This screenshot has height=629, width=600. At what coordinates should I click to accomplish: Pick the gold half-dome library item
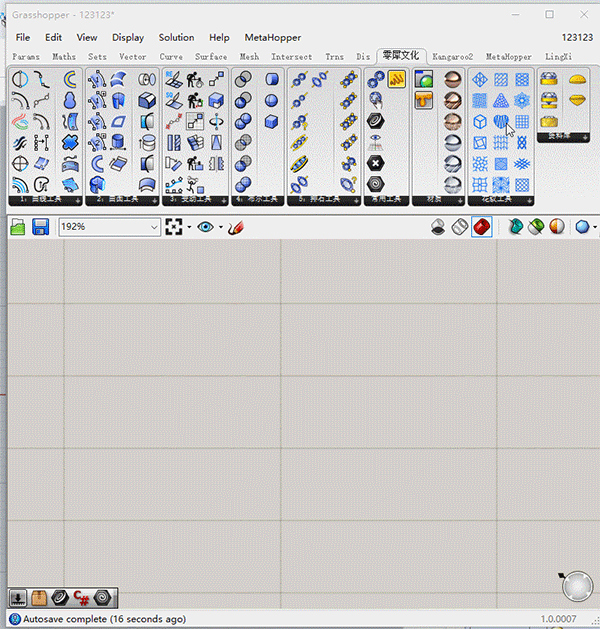[578, 79]
